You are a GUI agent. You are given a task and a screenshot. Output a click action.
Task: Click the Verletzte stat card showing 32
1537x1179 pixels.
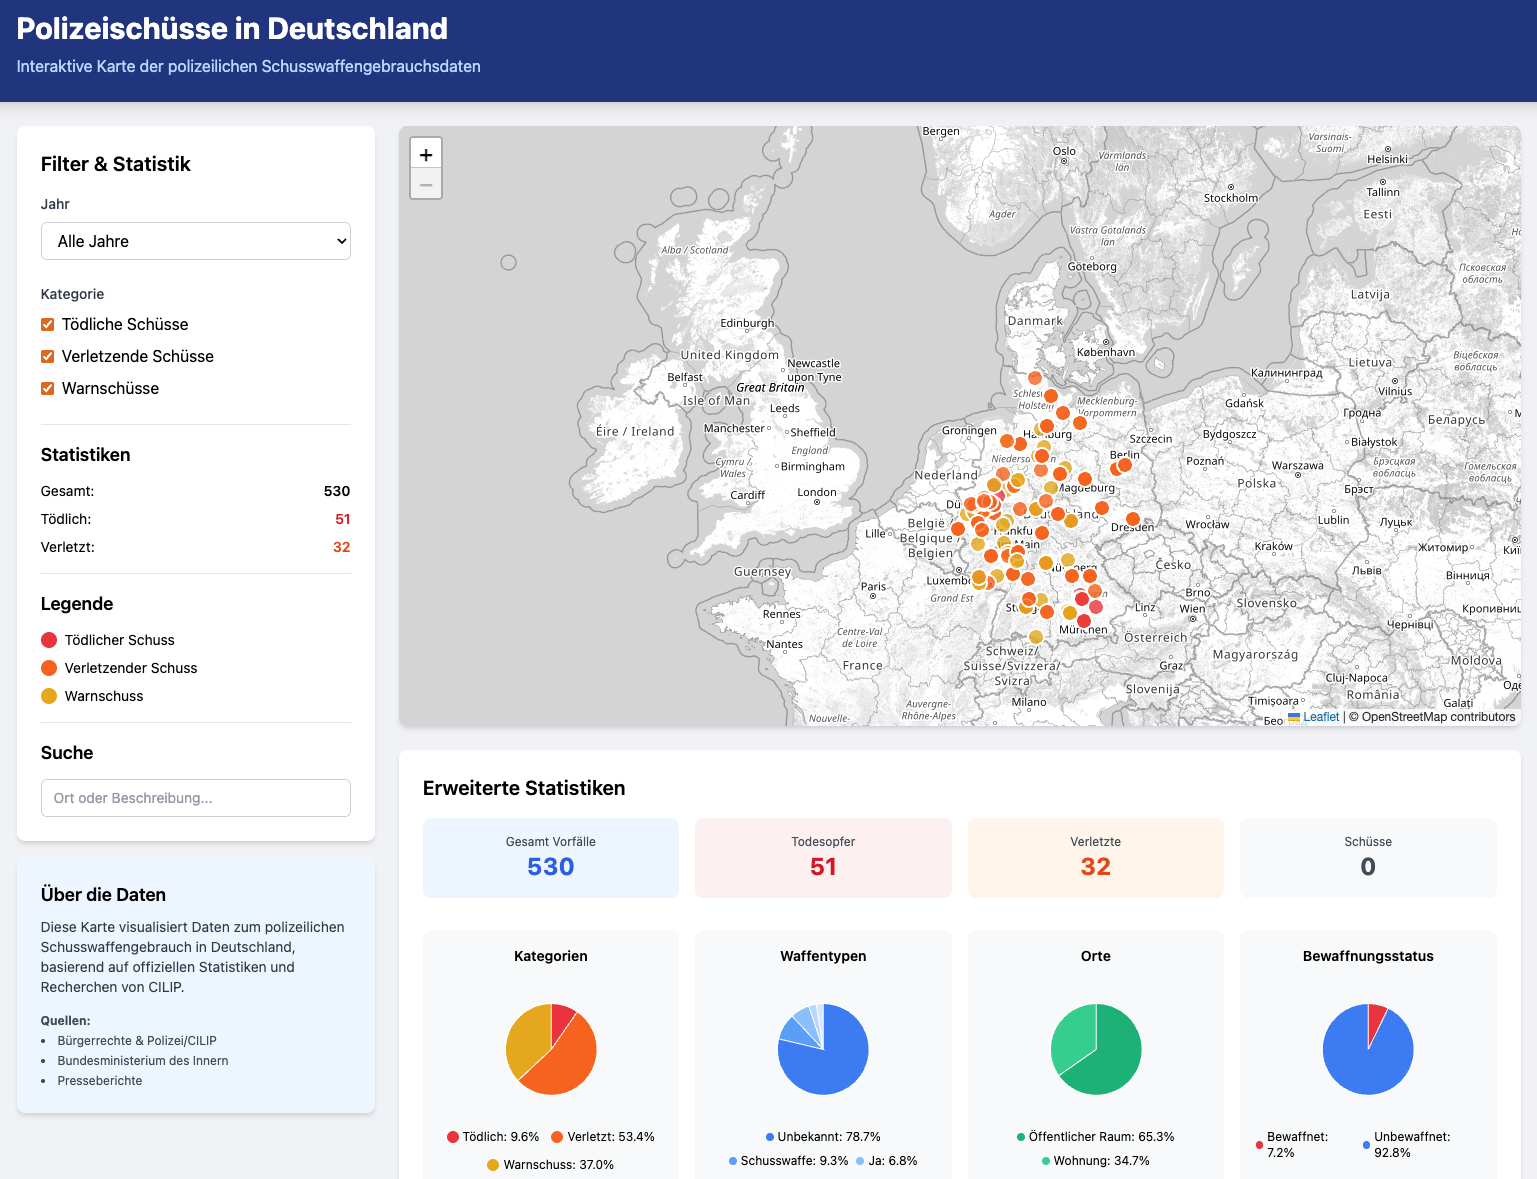(x=1096, y=858)
